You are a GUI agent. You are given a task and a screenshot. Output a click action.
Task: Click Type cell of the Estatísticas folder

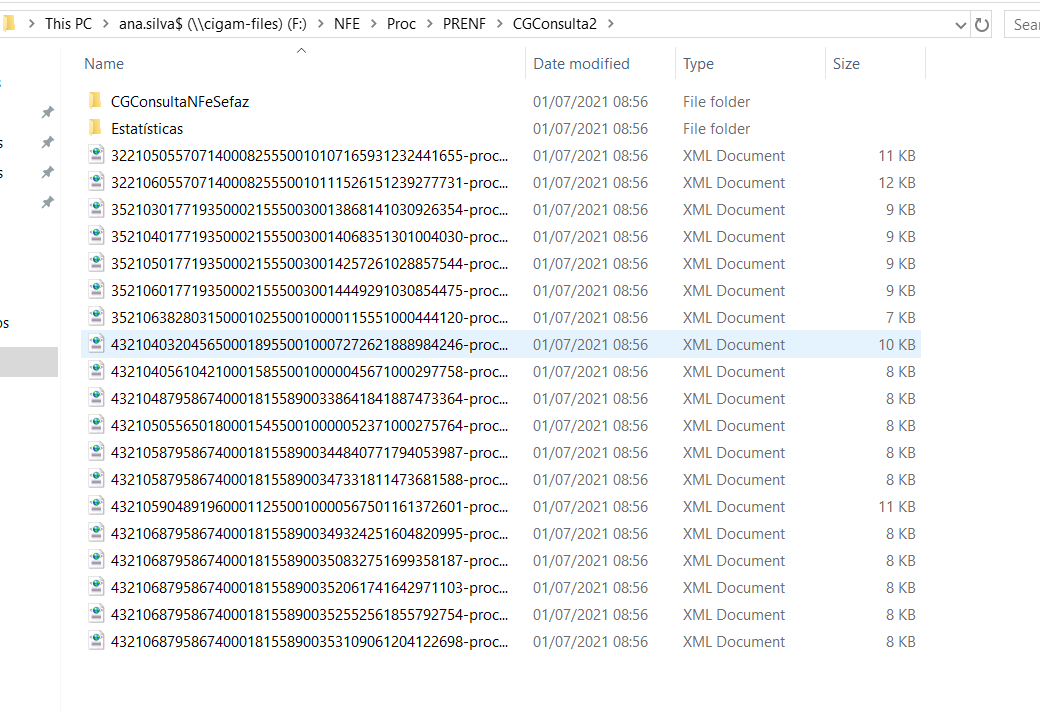point(716,129)
